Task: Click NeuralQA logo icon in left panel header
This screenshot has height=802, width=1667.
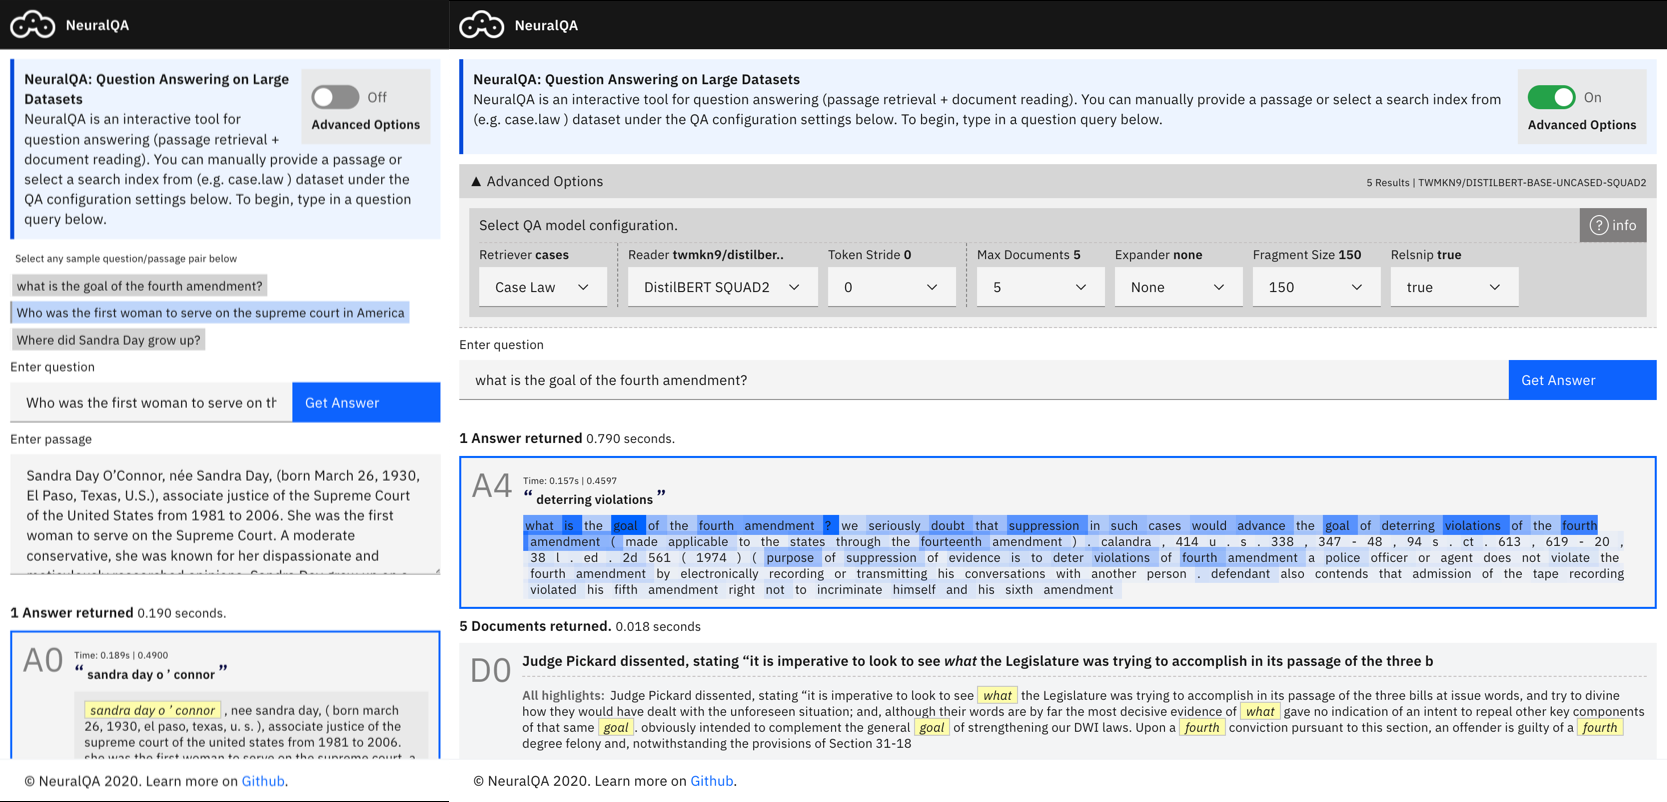Action: tap(33, 25)
